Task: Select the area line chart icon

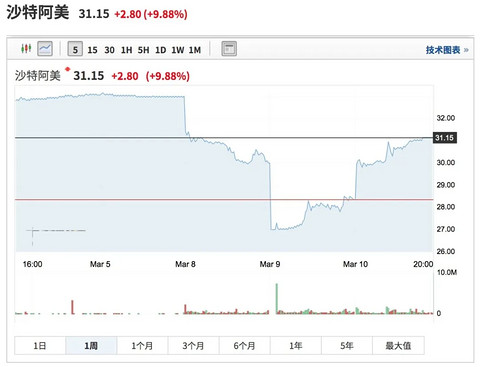Action: 45,49
